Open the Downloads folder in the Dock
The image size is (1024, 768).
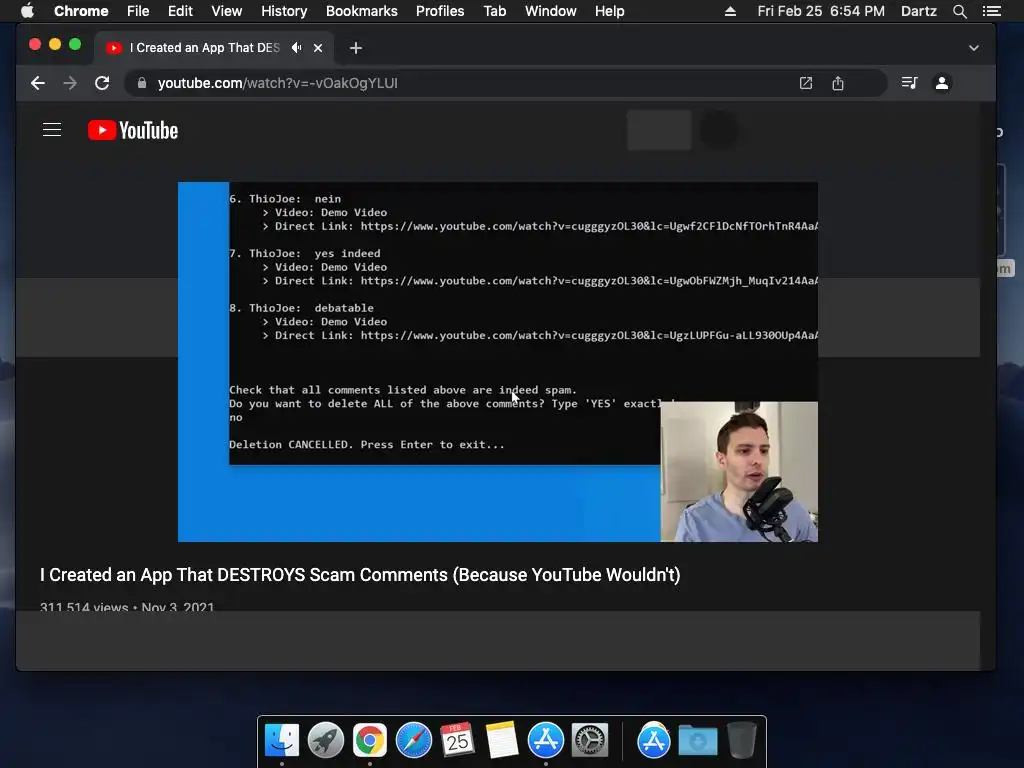pos(697,741)
